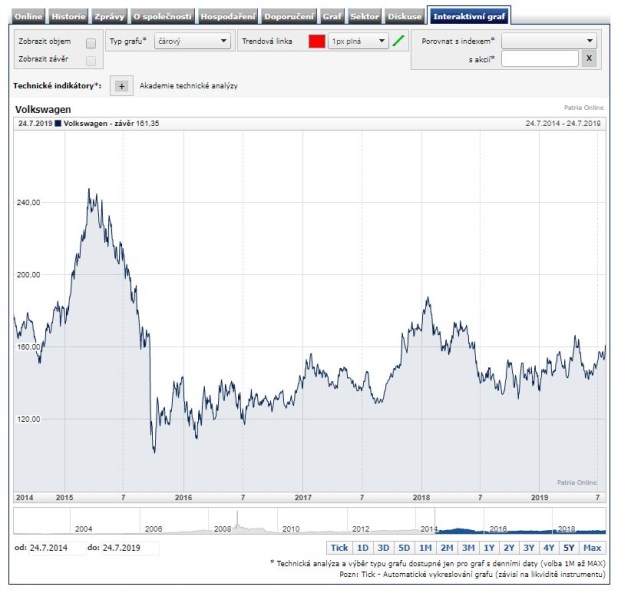Switch to the Historie tab
Image resolution: width=631 pixels, height=600 pixels.
click(x=68, y=16)
